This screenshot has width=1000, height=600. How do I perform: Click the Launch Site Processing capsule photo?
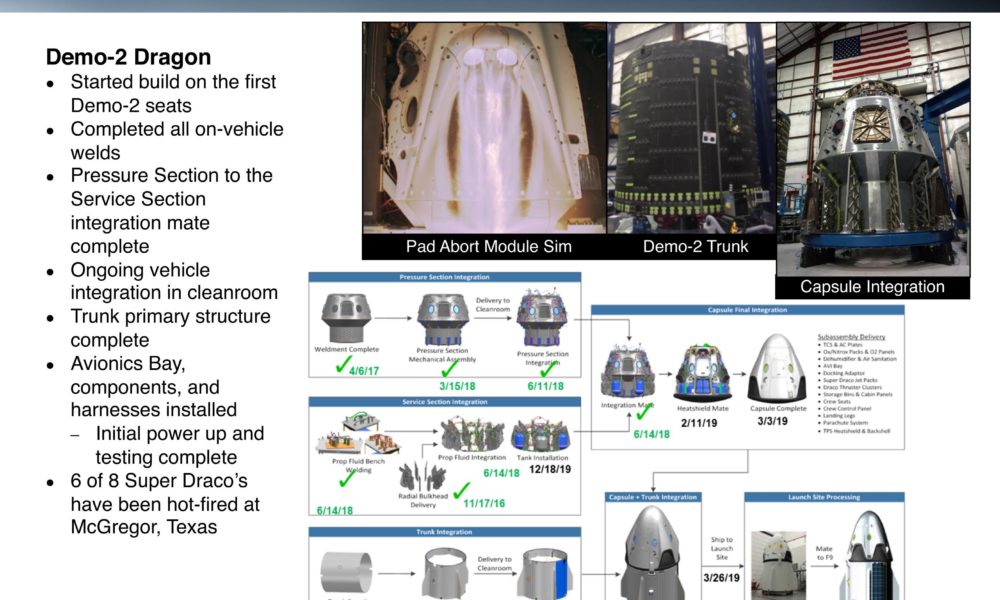(x=778, y=565)
